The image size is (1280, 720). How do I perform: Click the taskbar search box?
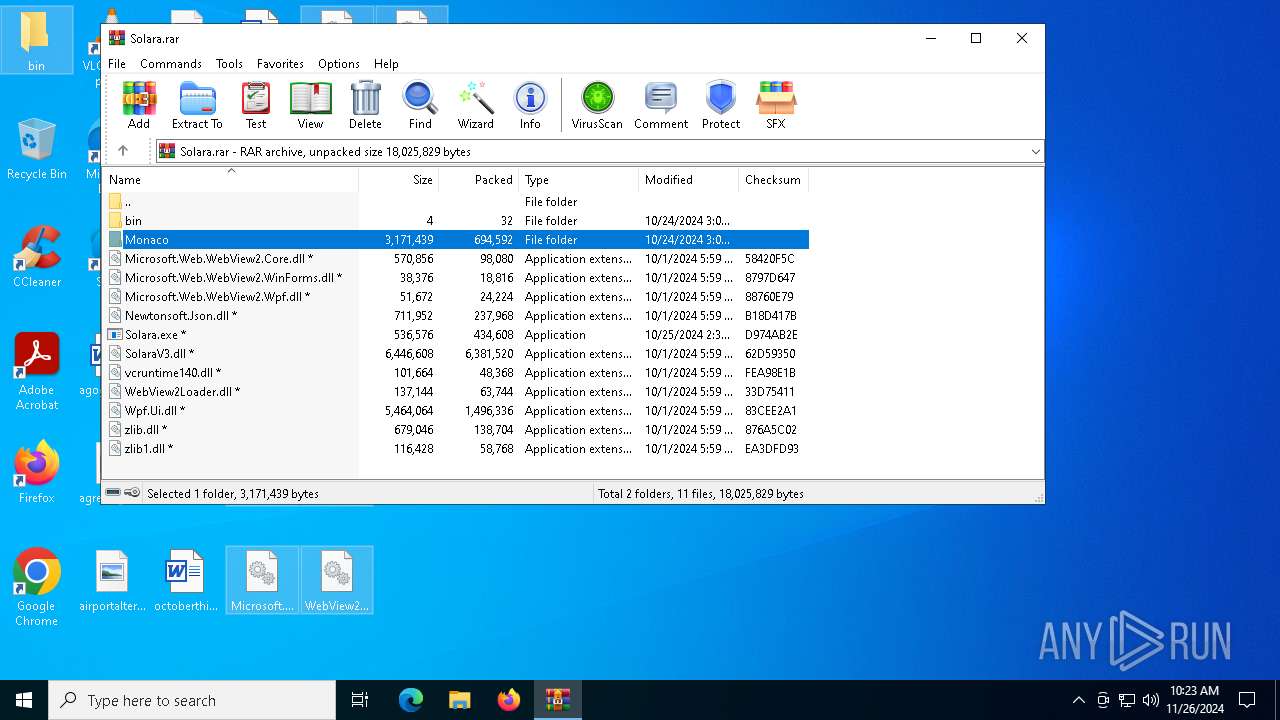pos(192,700)
